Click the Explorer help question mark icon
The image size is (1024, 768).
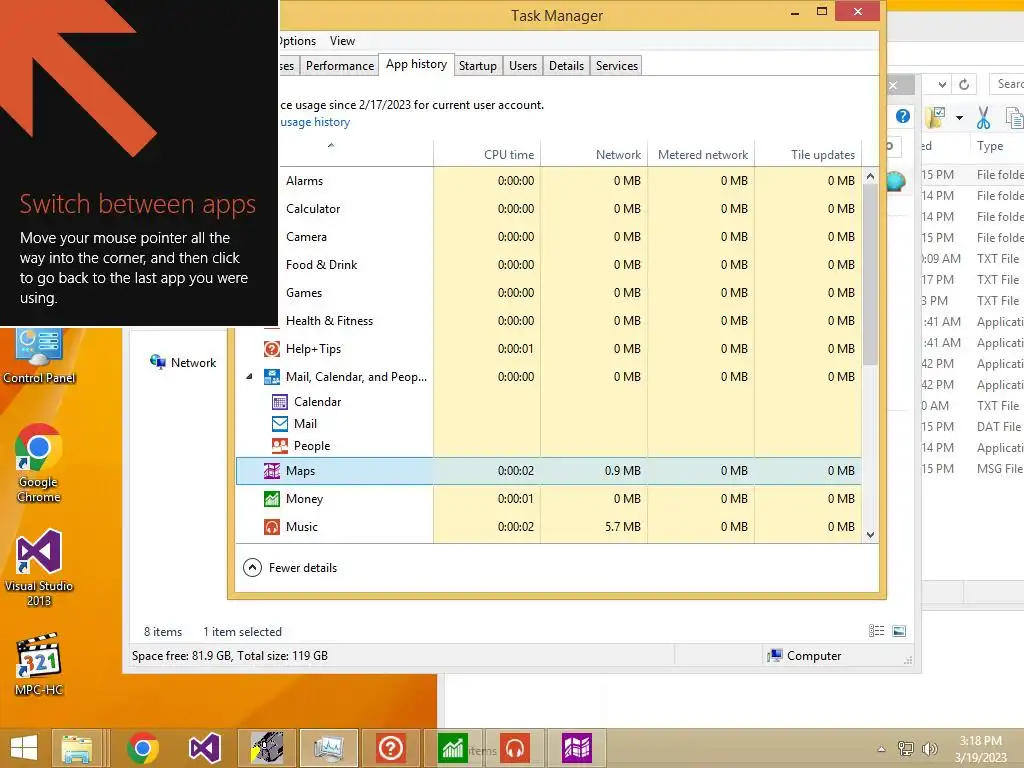[903, 116]
